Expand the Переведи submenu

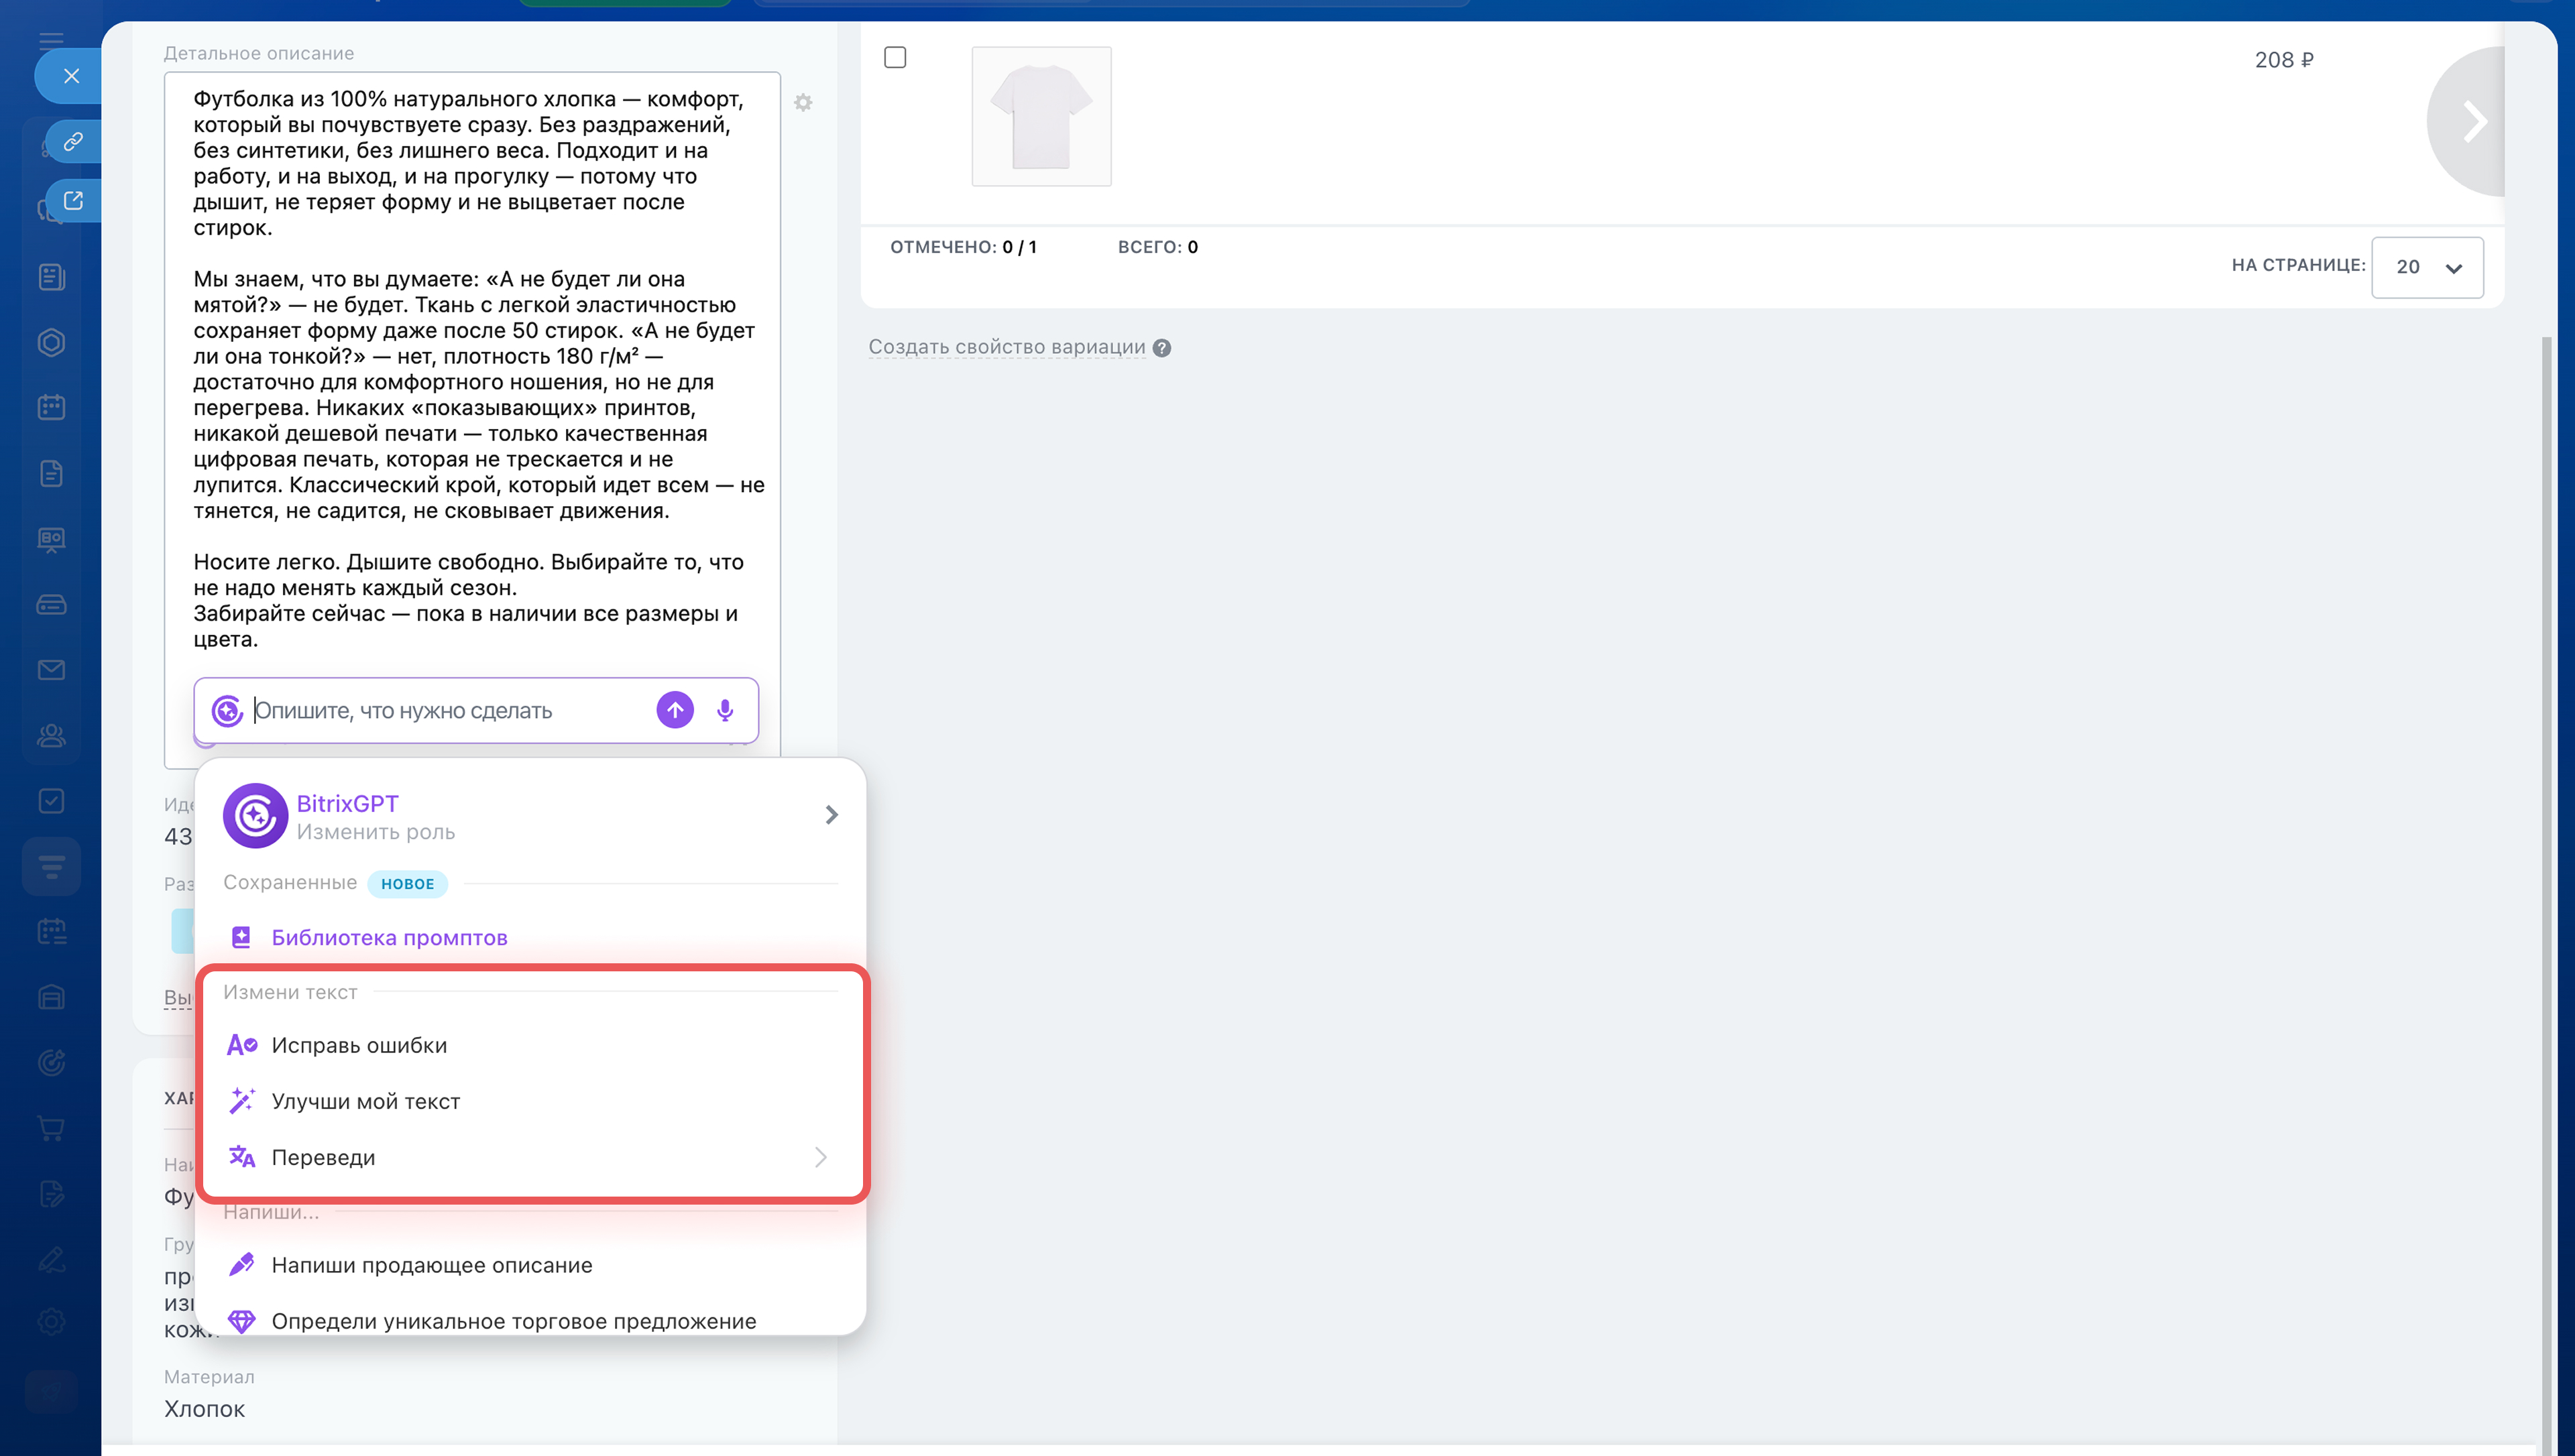click(819, 1157)
